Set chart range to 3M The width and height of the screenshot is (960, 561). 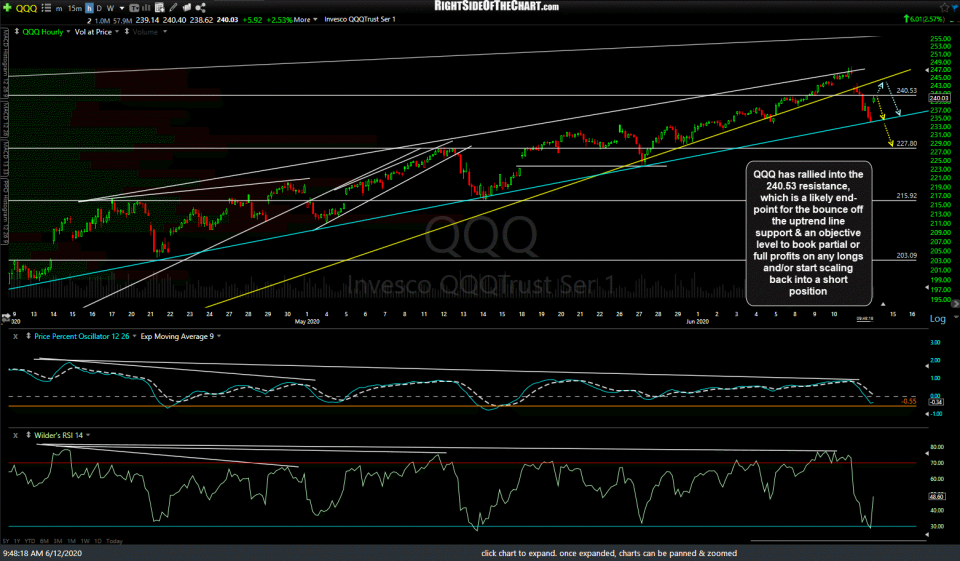pyautogui.click(x=58, y=541)
